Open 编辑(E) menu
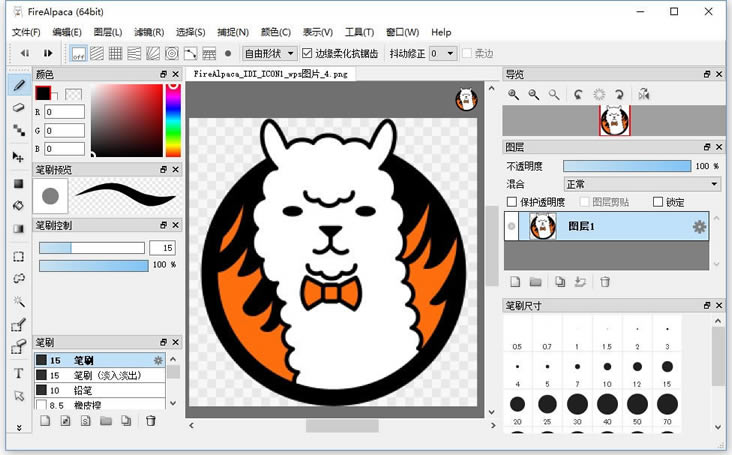Viewport: 732px width, 455px height. click(67, 32)
